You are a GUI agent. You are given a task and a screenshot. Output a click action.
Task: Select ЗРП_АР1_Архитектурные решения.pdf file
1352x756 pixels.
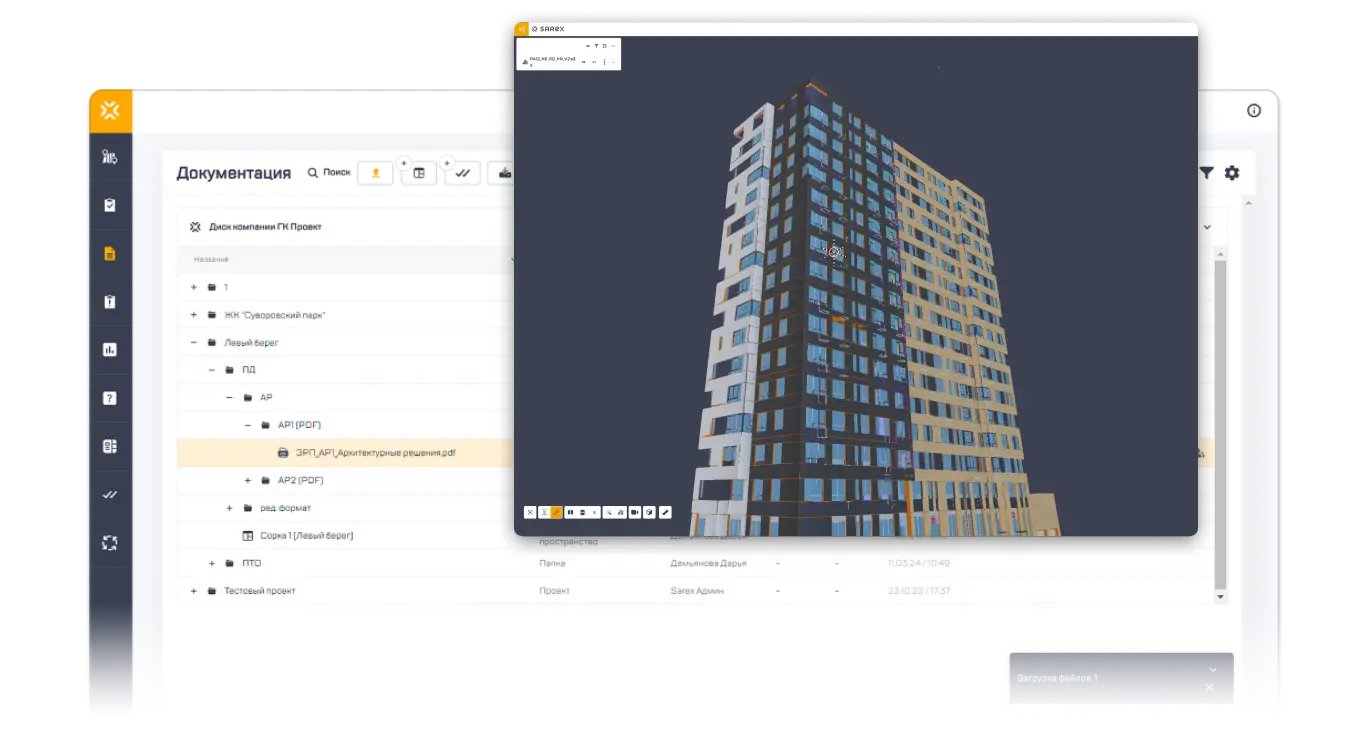pyautogui.click(x=375, y=453)
